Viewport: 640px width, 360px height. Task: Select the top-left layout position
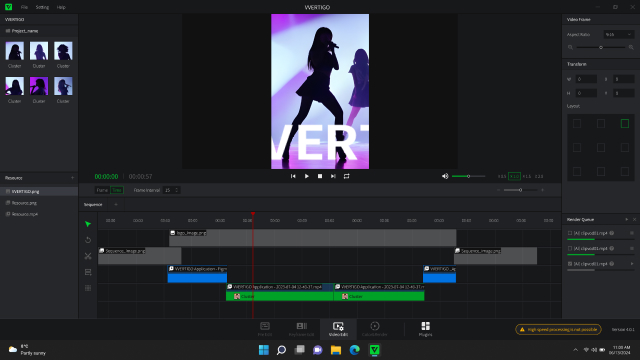[x=577, y=123]
